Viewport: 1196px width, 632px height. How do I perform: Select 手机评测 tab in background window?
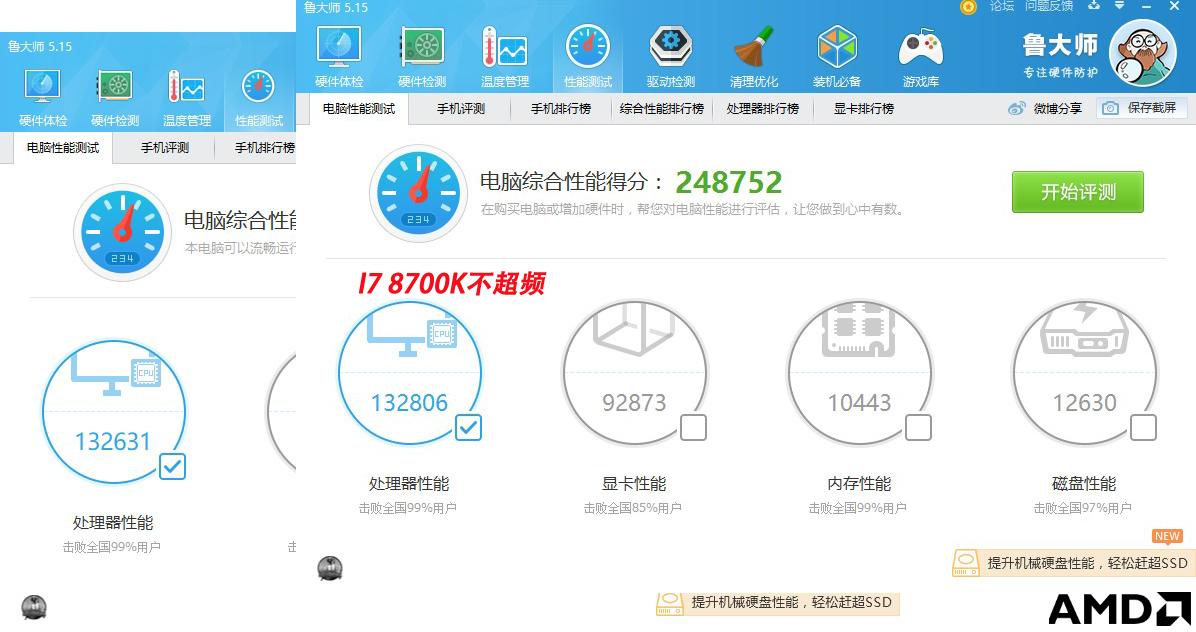[165, 148]
